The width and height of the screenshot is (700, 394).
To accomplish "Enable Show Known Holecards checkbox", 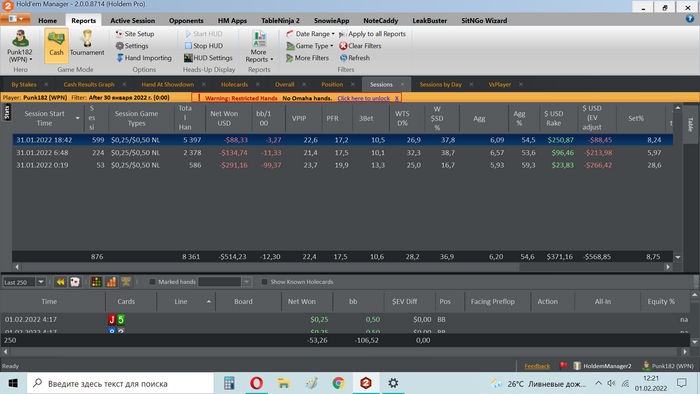I will [x=264, y=282].
